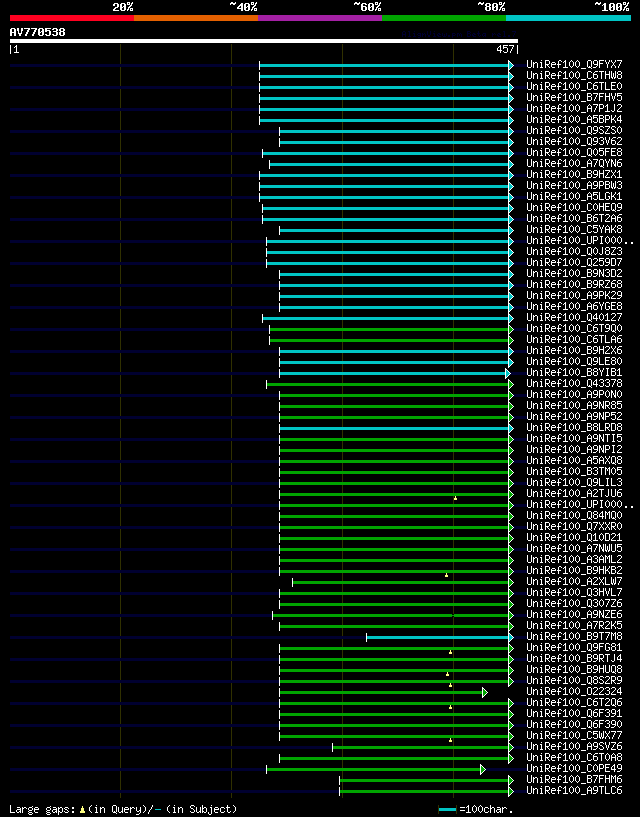Select the UniRef100_Q40127 label
The width and height of the screenshot is (640, 817).
(x=574, y=317)
